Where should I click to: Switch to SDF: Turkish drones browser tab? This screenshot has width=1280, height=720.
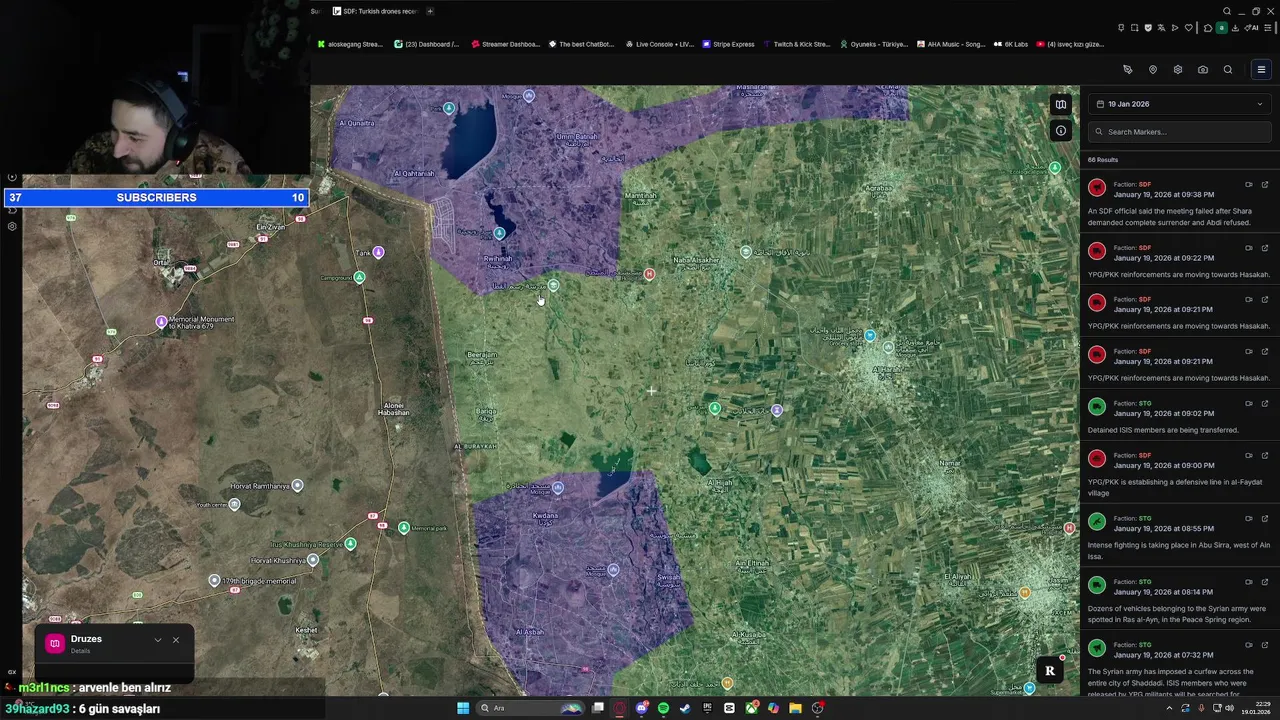click(x=374, y=11)
